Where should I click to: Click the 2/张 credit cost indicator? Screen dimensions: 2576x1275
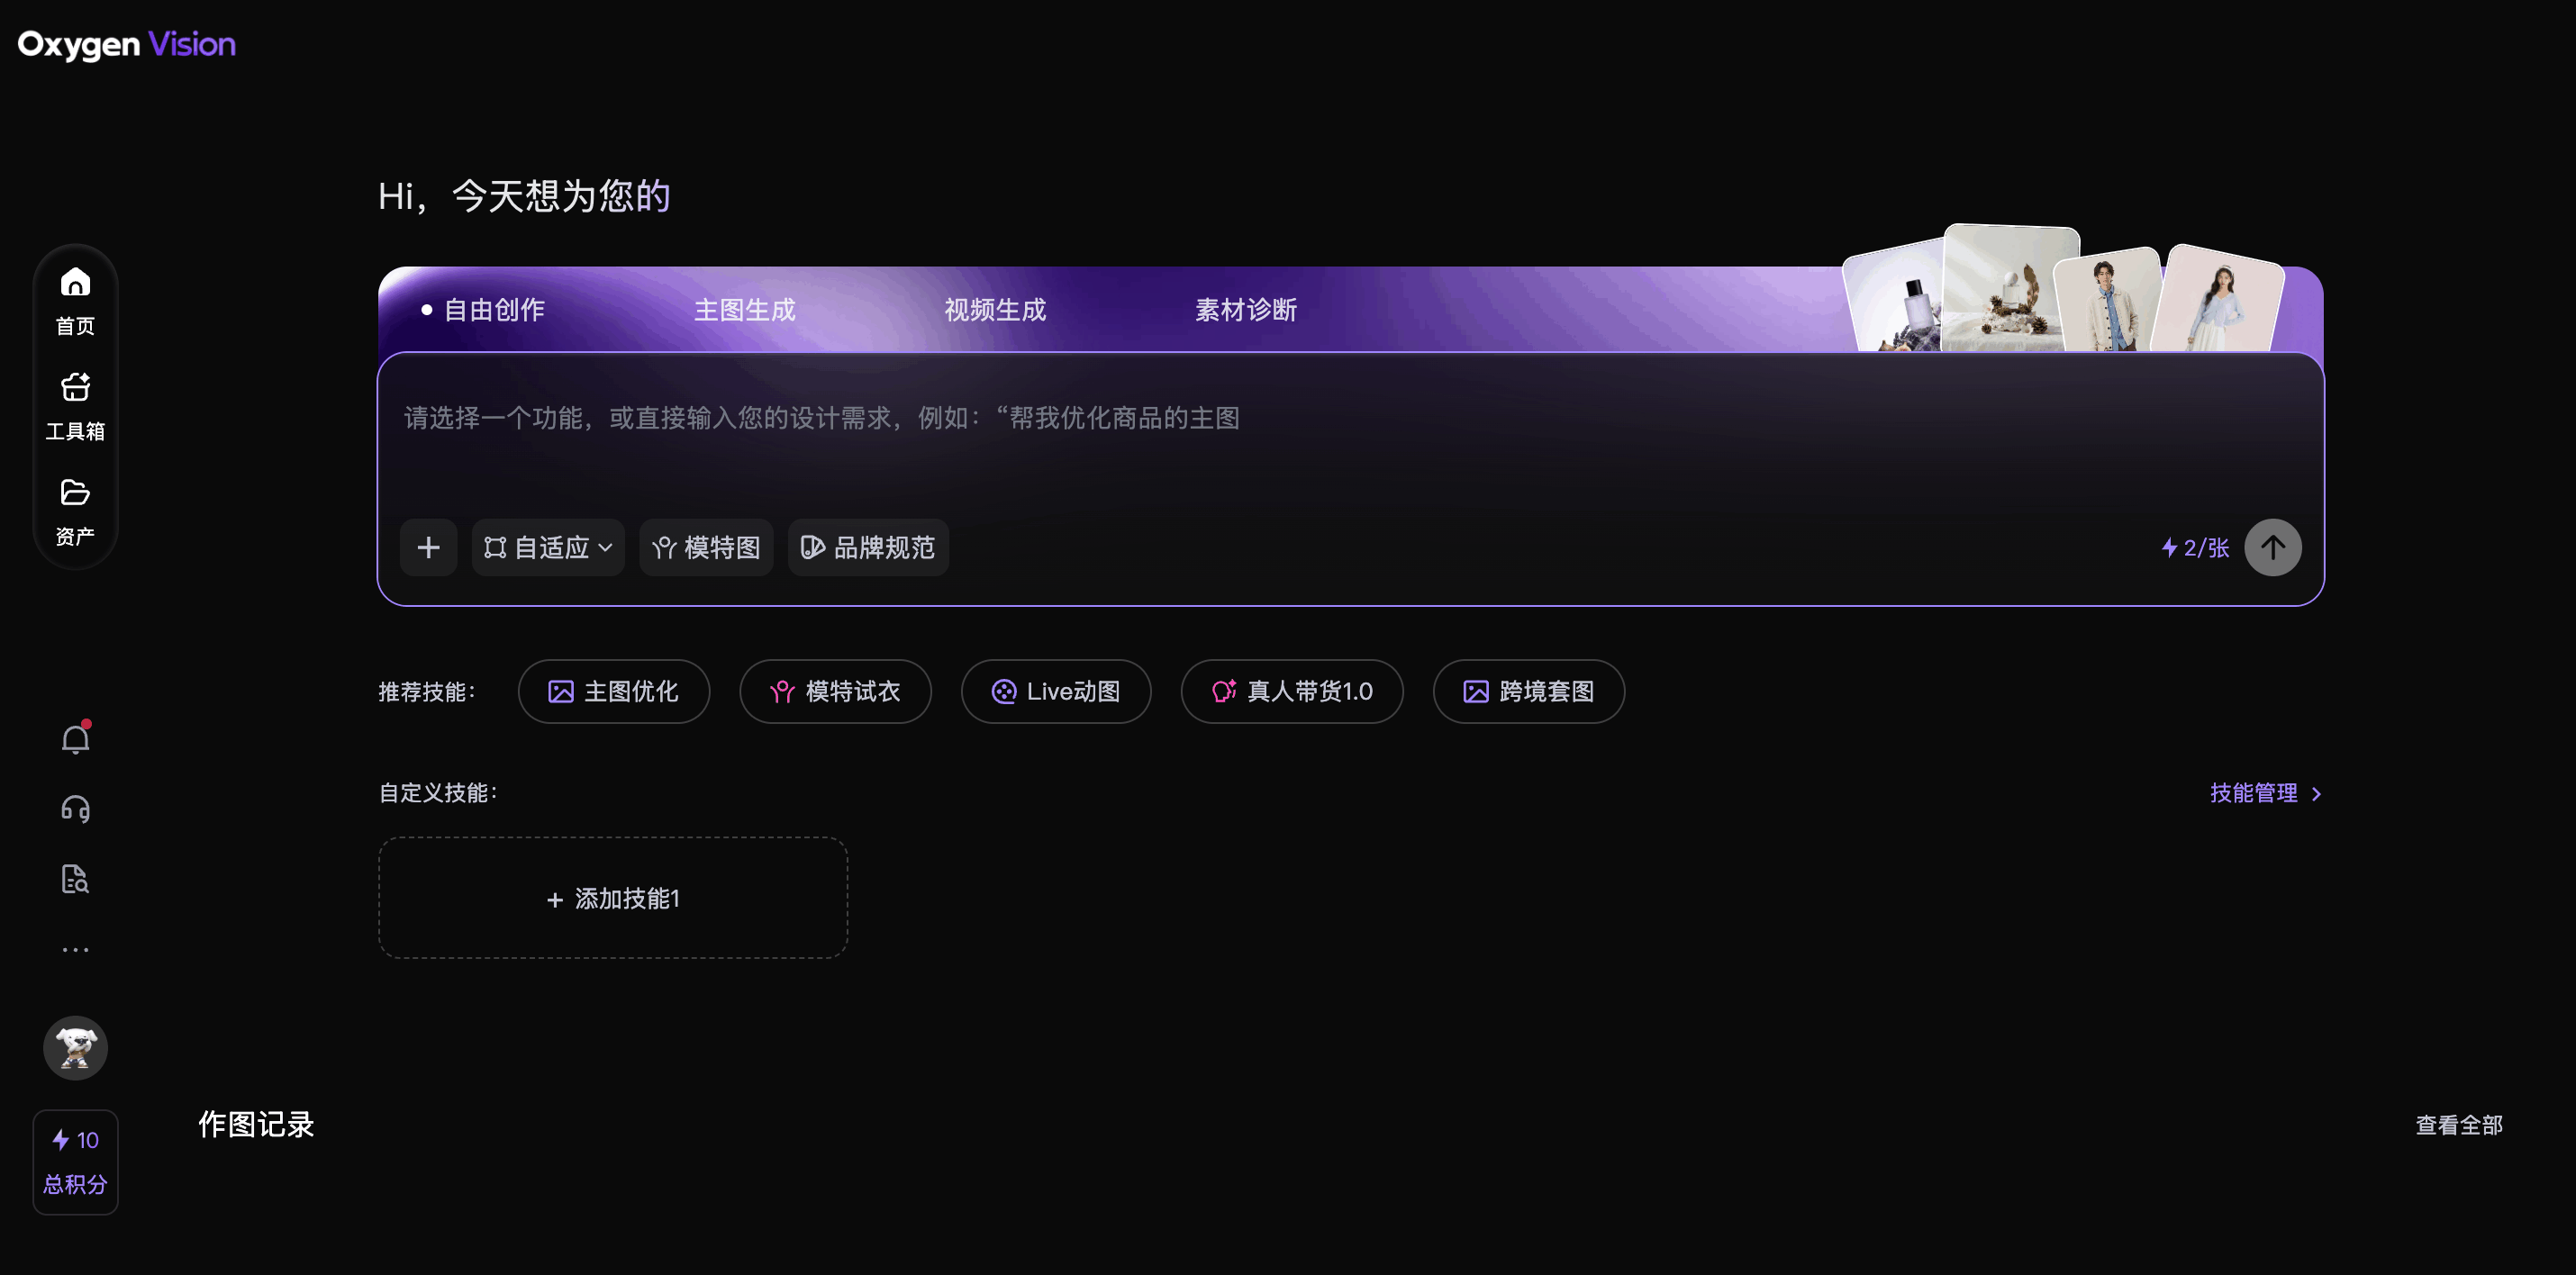pyautogui.click(x=2195, y=548)
